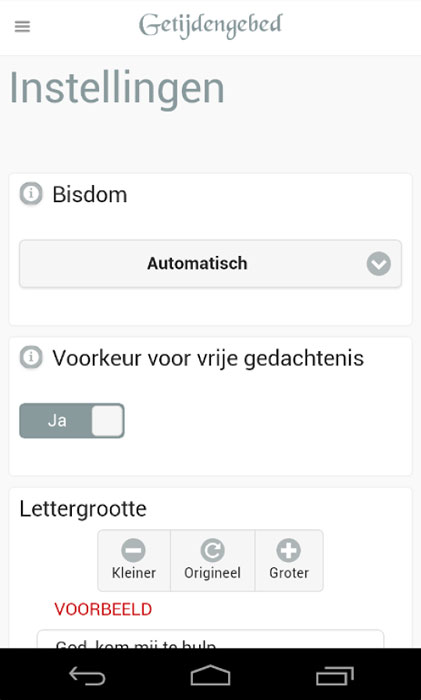
Task: Show info about Bisdom setting
Action: (31, 194)
